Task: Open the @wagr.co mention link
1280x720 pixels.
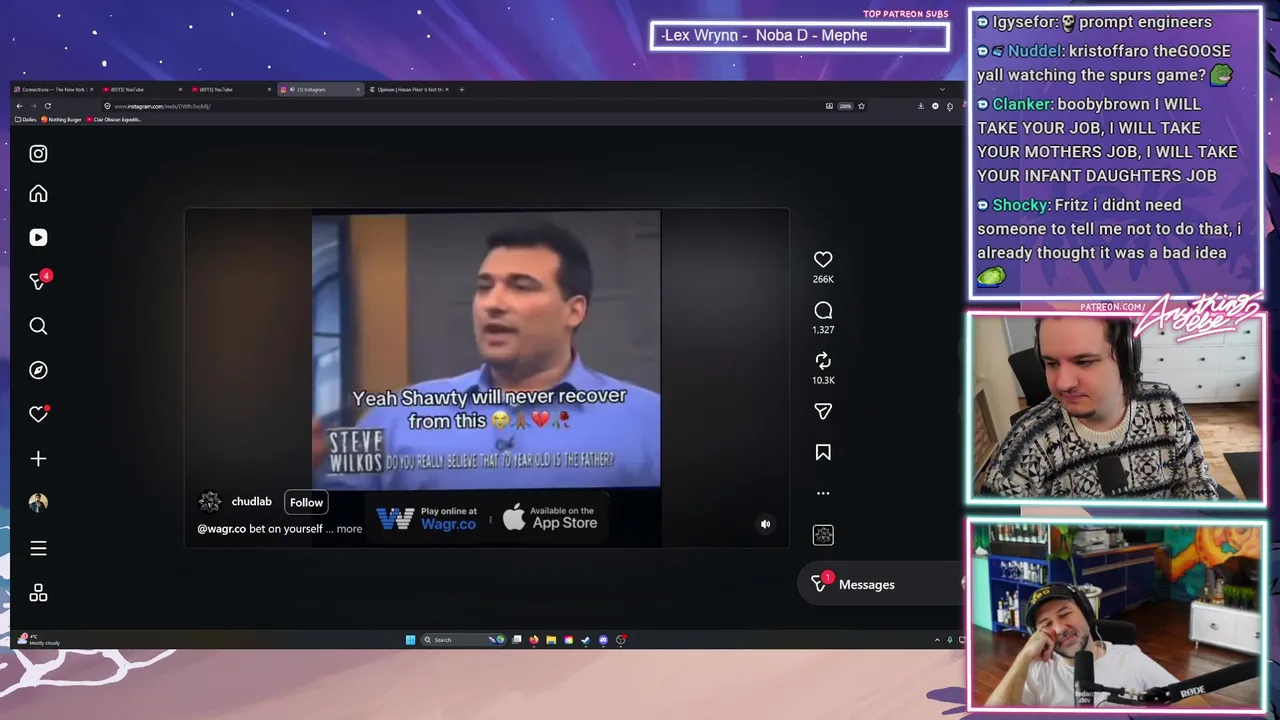Action: pos(221,529)
